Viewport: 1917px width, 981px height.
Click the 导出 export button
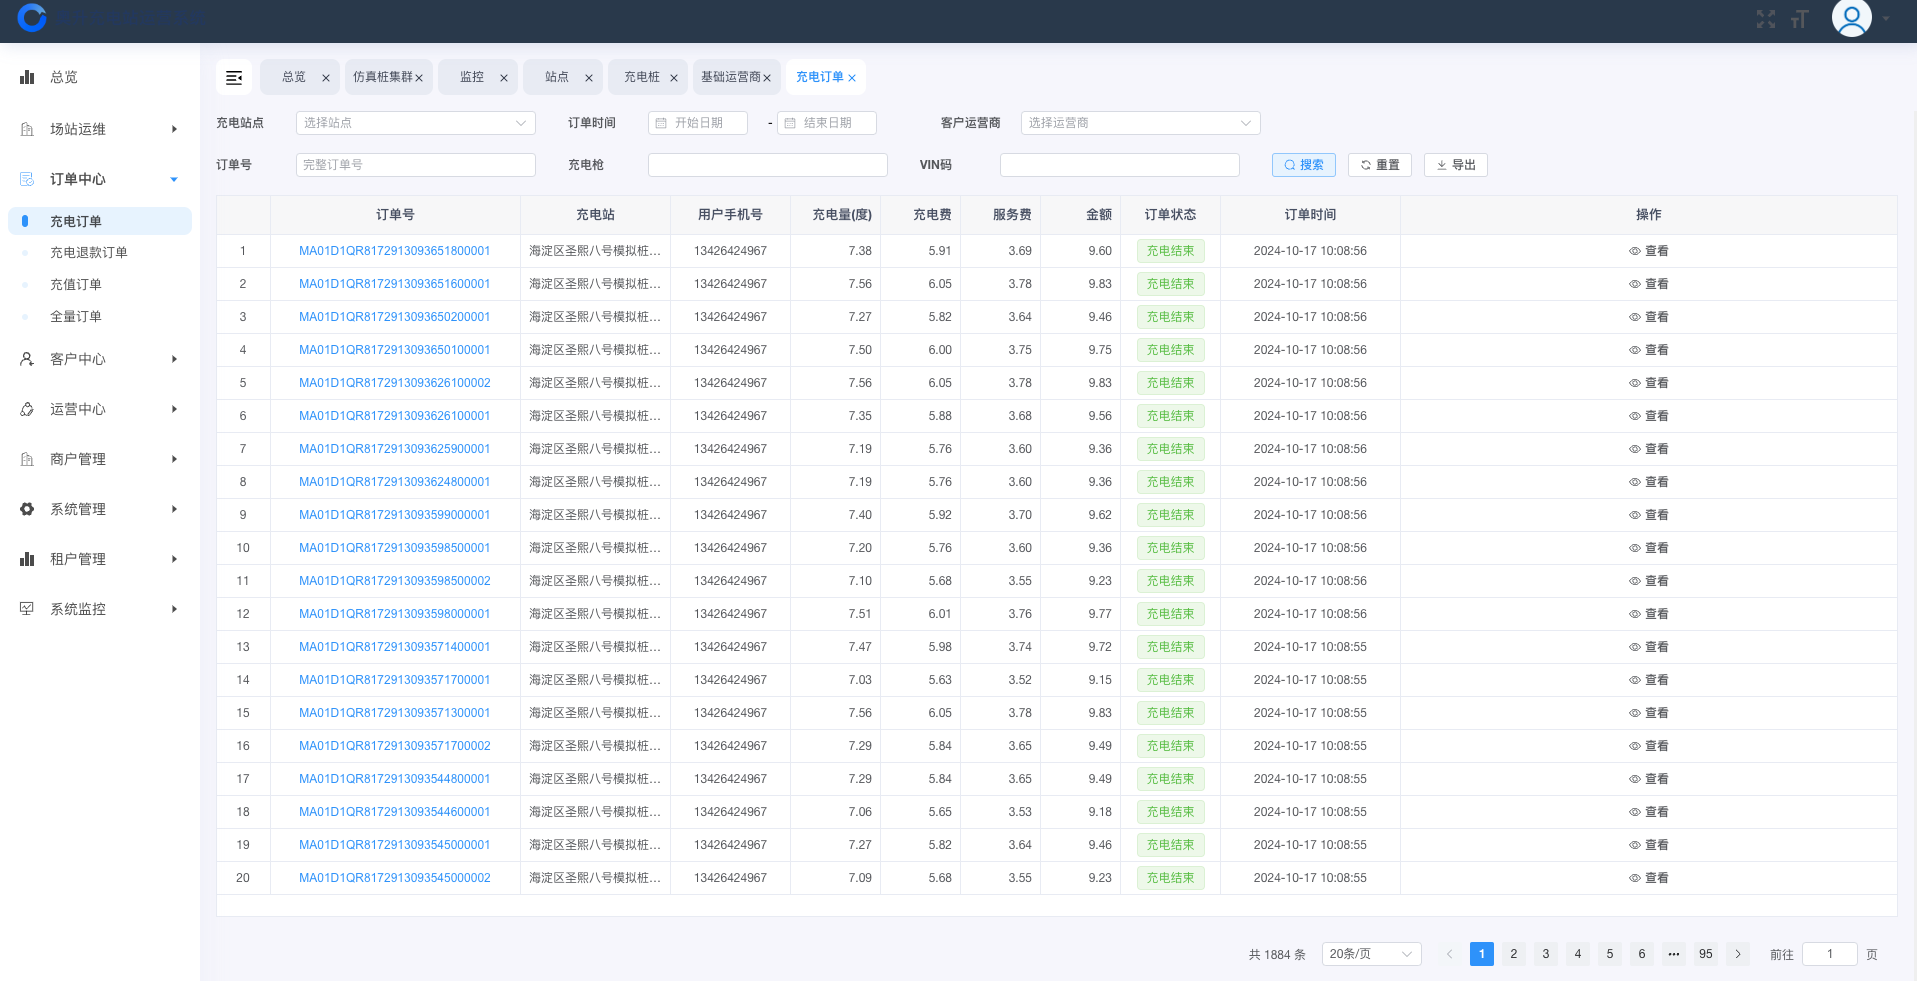(x=1455, y=165)
